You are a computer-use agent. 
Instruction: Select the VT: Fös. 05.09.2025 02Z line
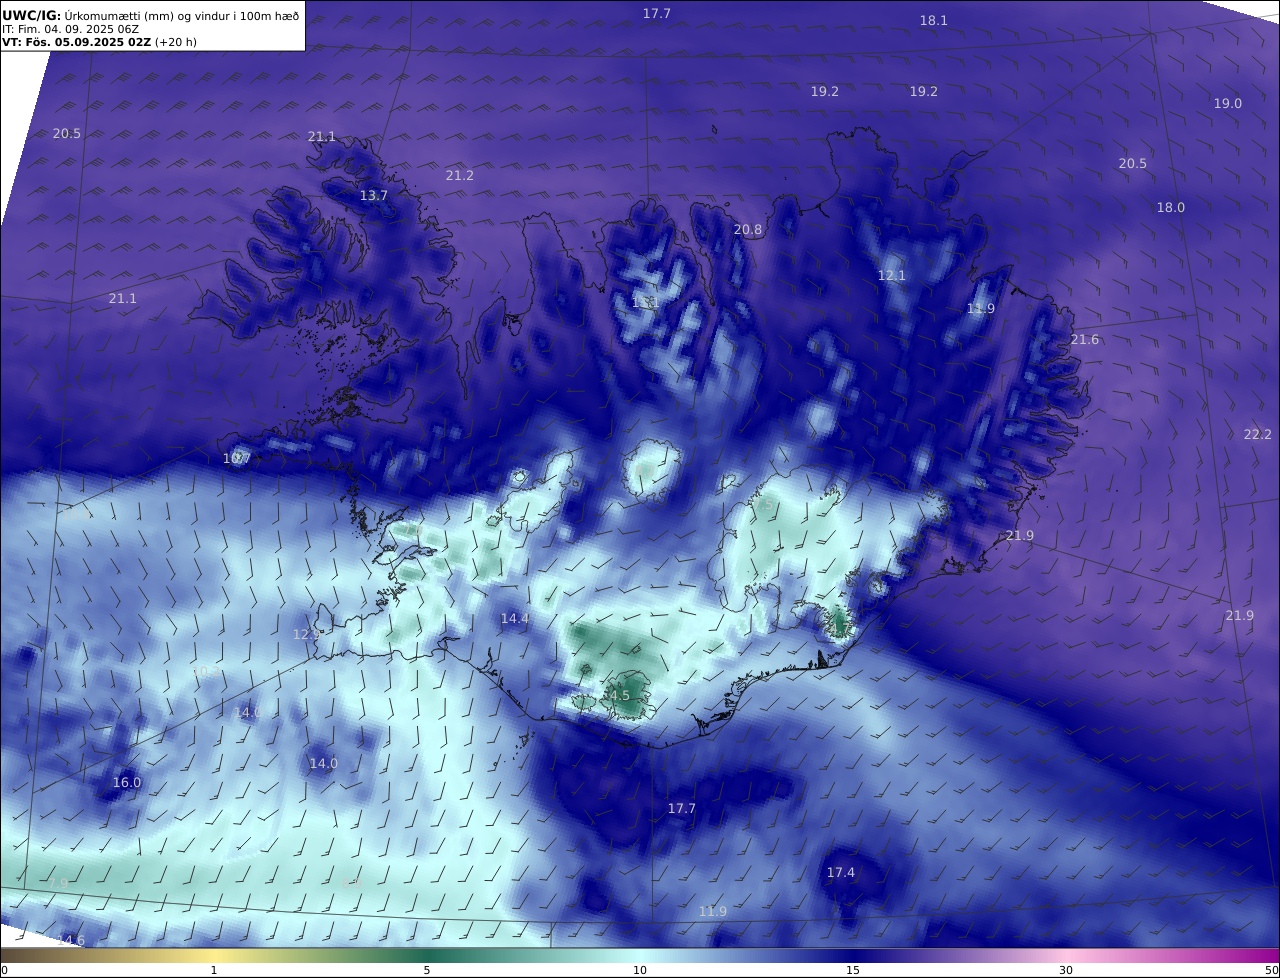(x=75, y=43)
